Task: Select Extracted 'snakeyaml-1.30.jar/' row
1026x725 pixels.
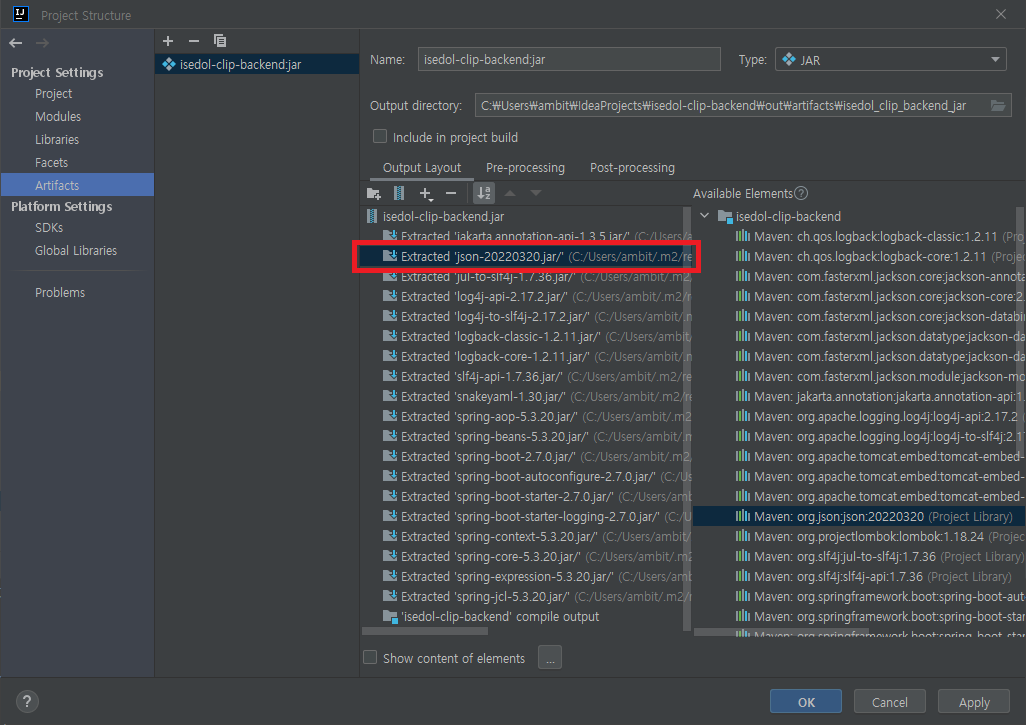Action: pos(525,397)
